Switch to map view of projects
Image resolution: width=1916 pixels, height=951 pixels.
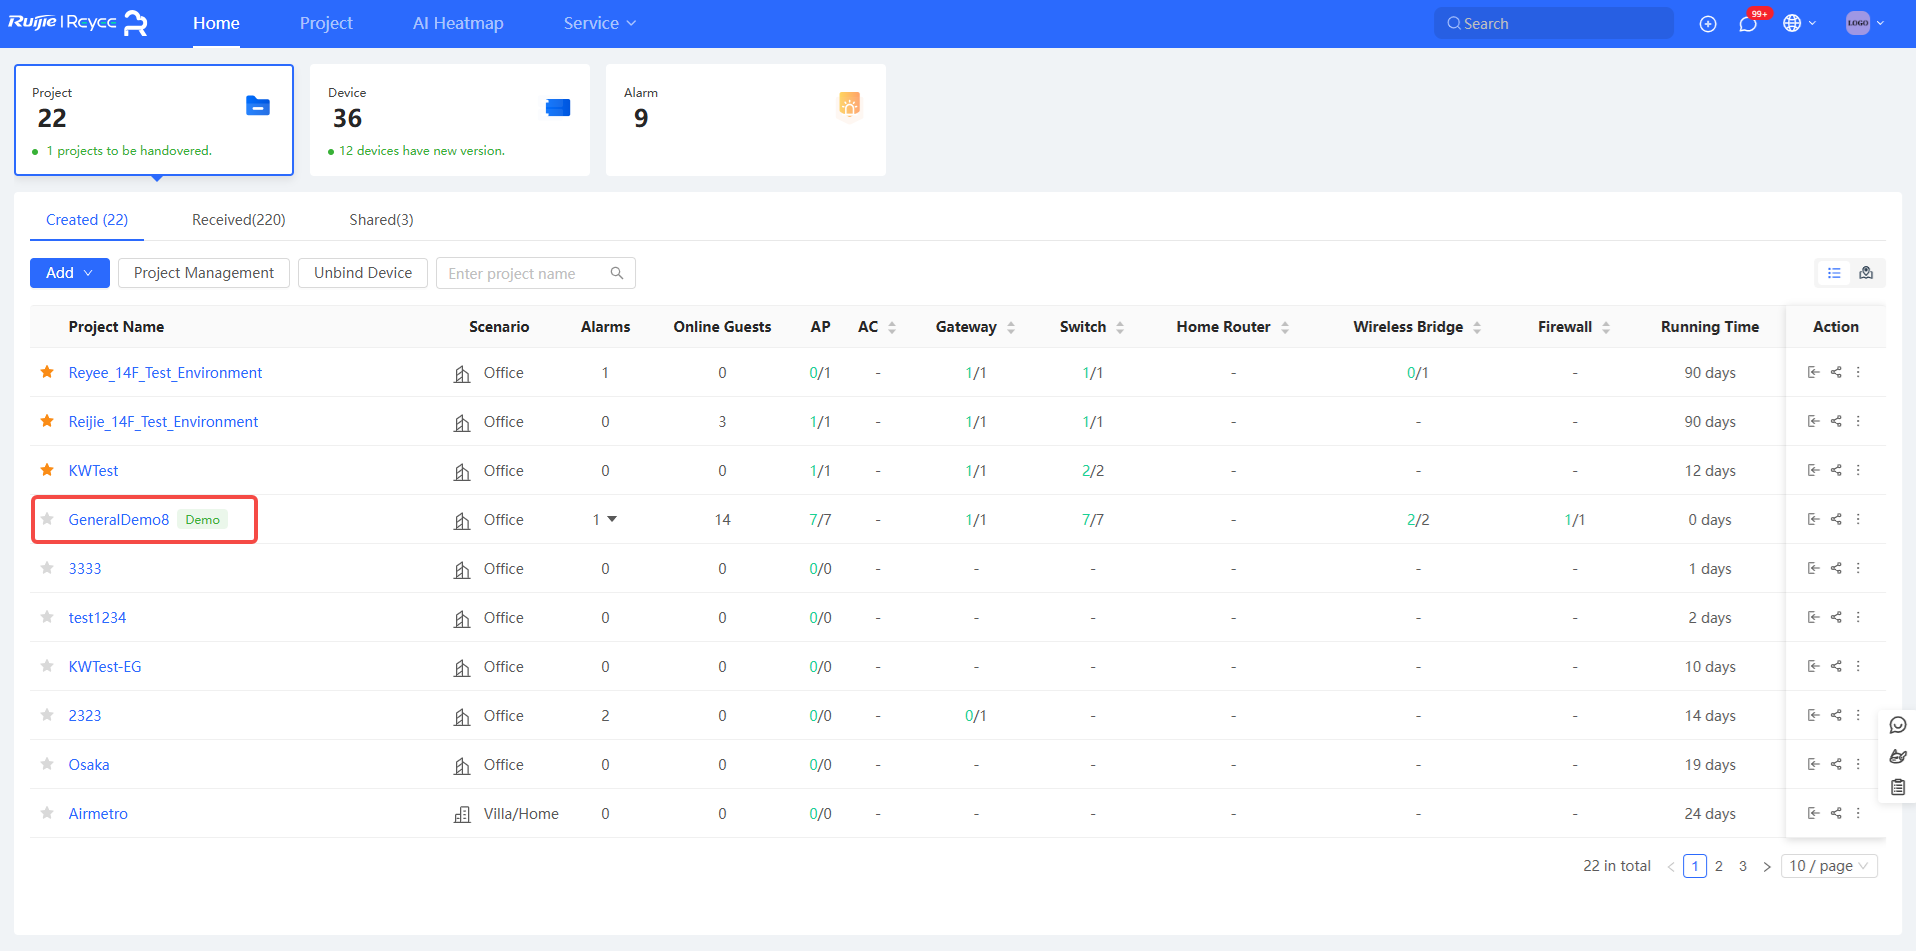1866,273
